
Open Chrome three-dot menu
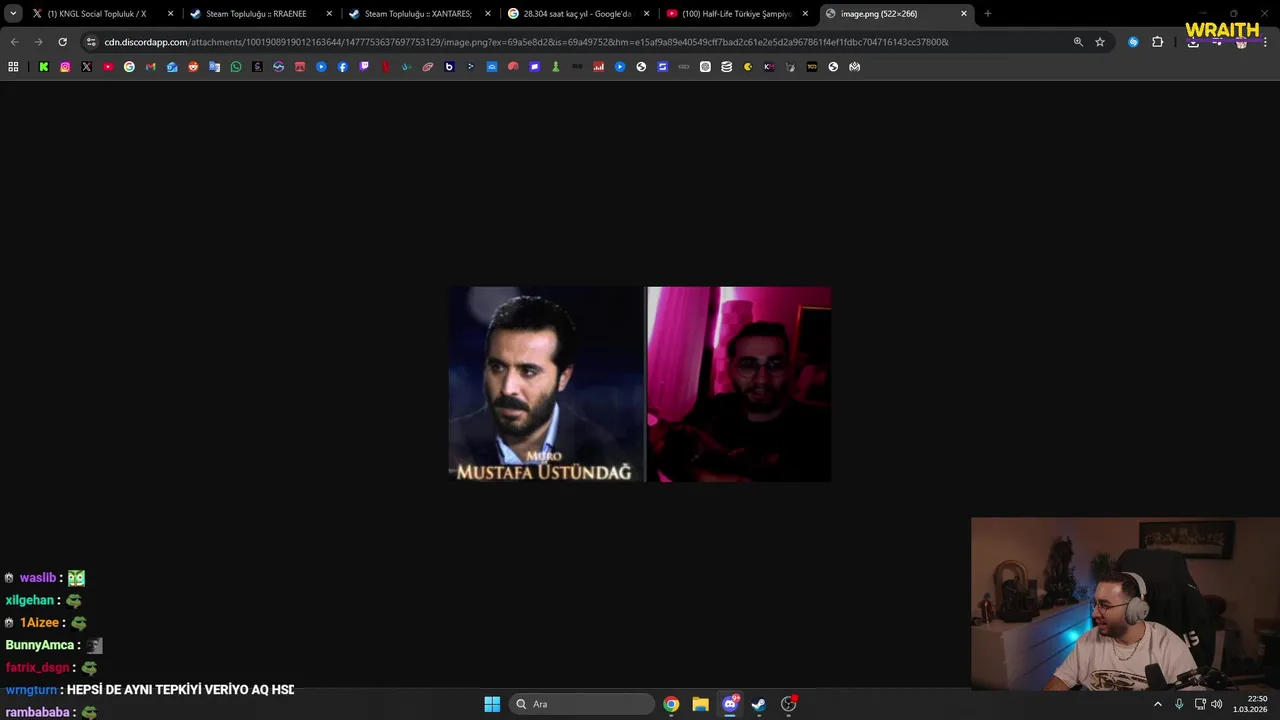(x=1266, y=42)
